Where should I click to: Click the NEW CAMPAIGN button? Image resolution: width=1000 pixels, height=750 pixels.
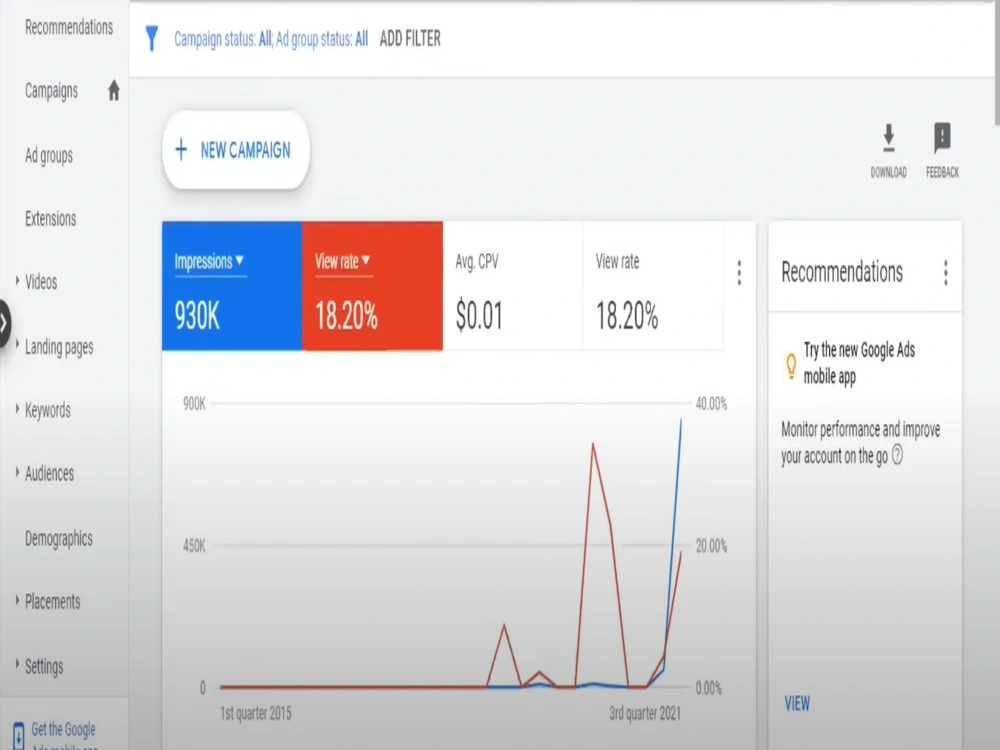[x=236, y=150]
